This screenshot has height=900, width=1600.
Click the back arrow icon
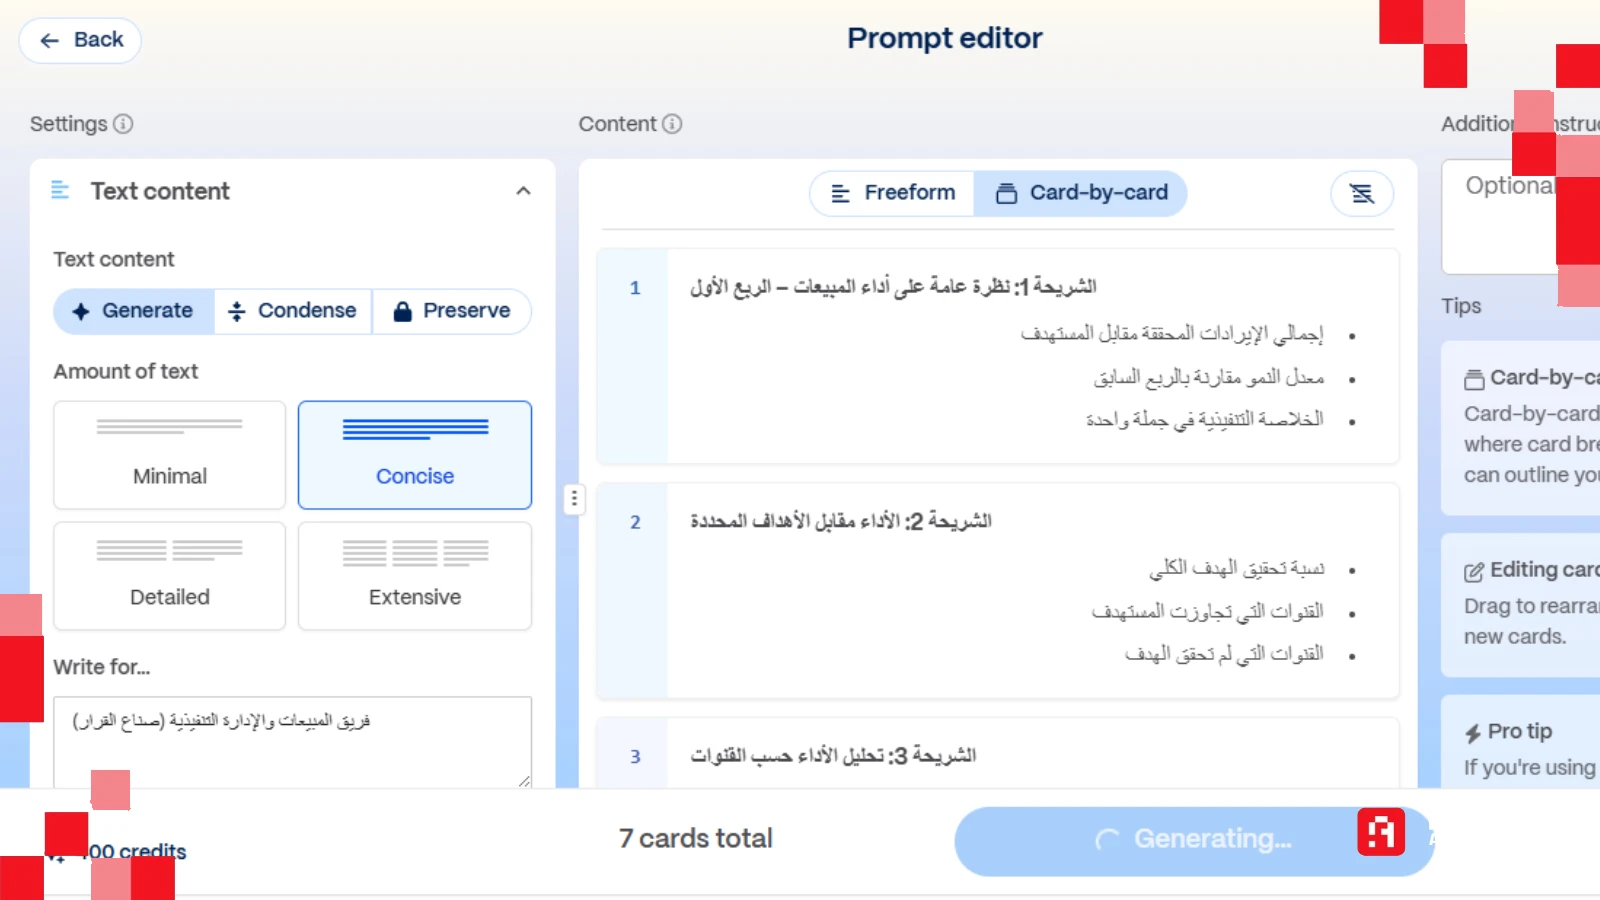pos(48,40)
